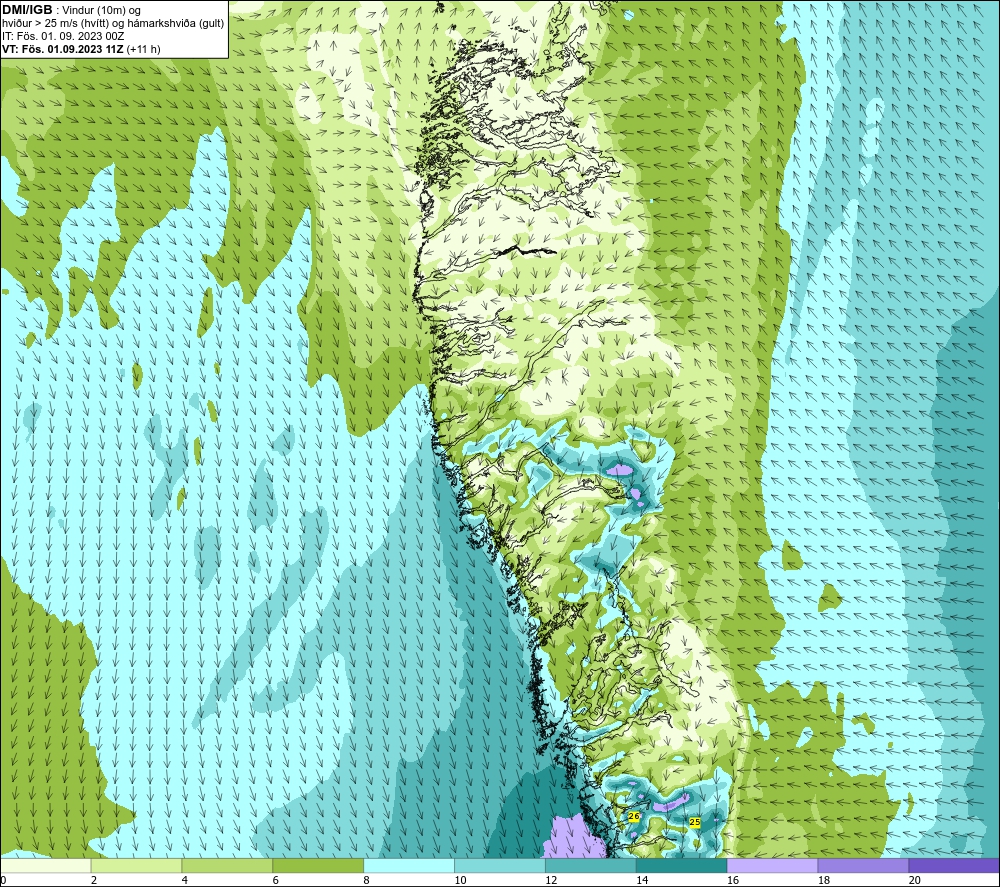Click the scale number "6"
Screen dimensions: 1000x887
(x=276, y=880)
